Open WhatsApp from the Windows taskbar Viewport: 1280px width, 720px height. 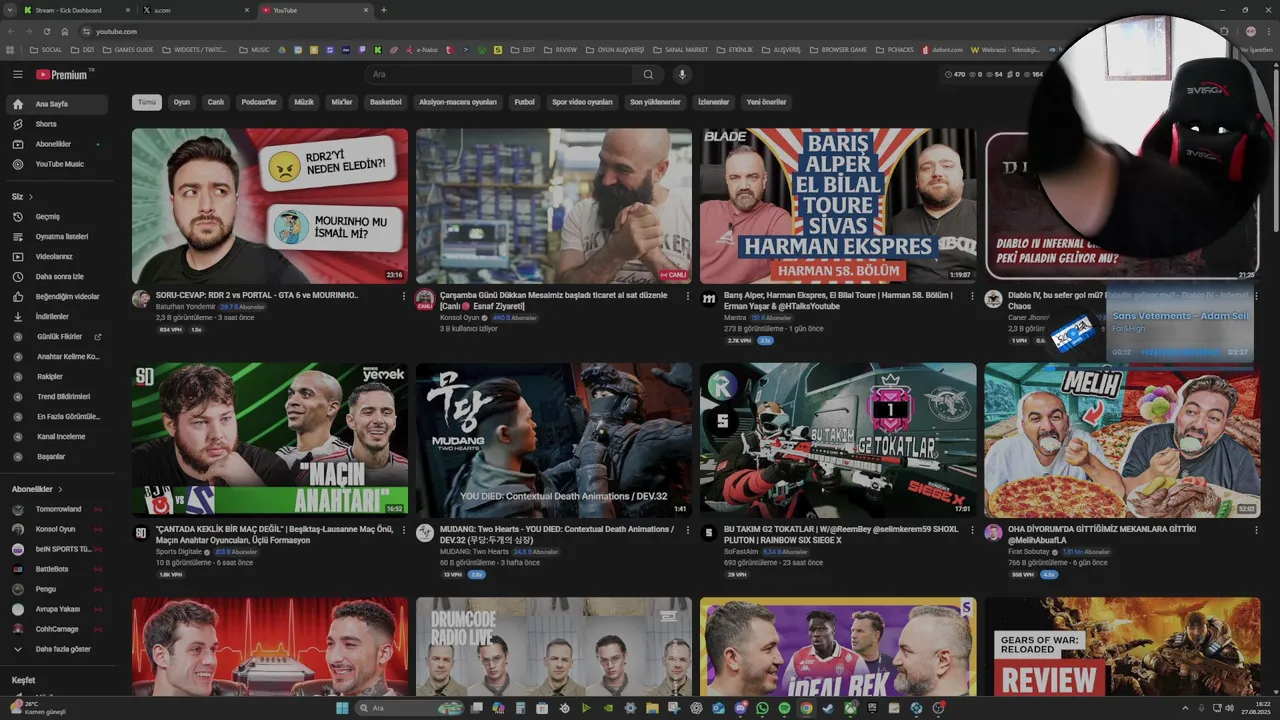(x=762, y=708)
